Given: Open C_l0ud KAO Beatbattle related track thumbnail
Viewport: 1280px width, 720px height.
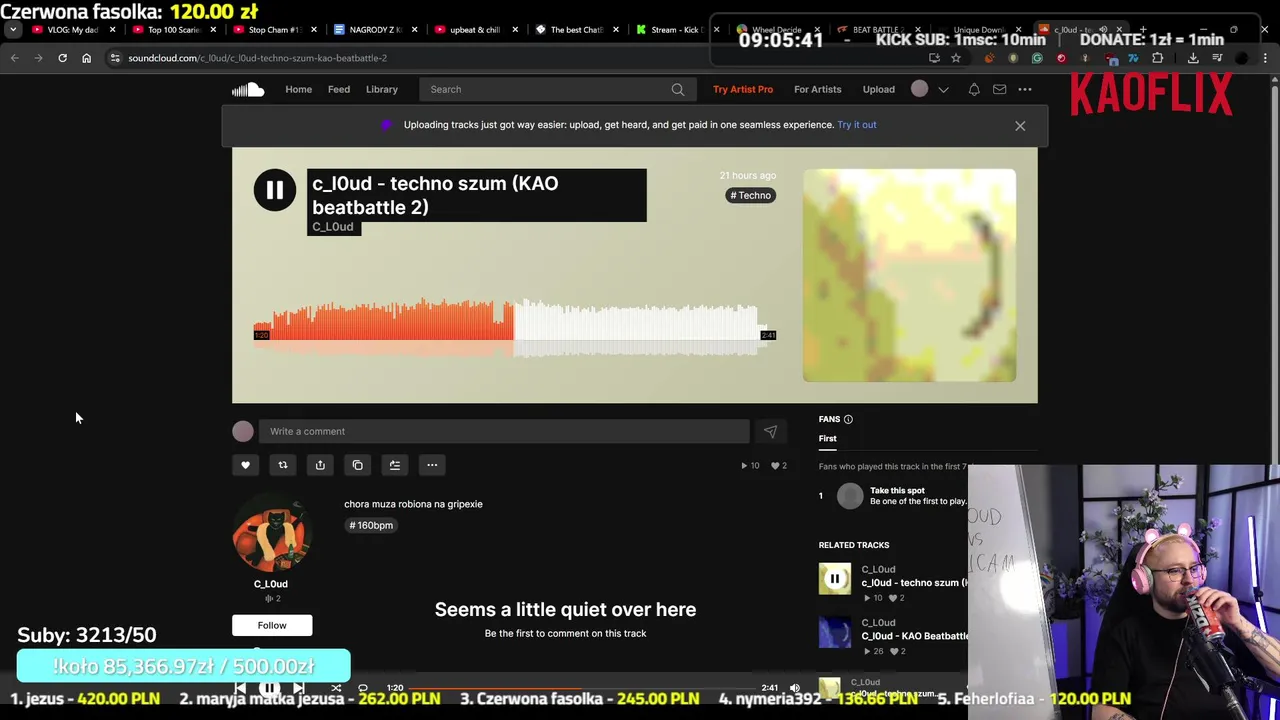Looking at the screenshot, I should click(x=835, y=632).
